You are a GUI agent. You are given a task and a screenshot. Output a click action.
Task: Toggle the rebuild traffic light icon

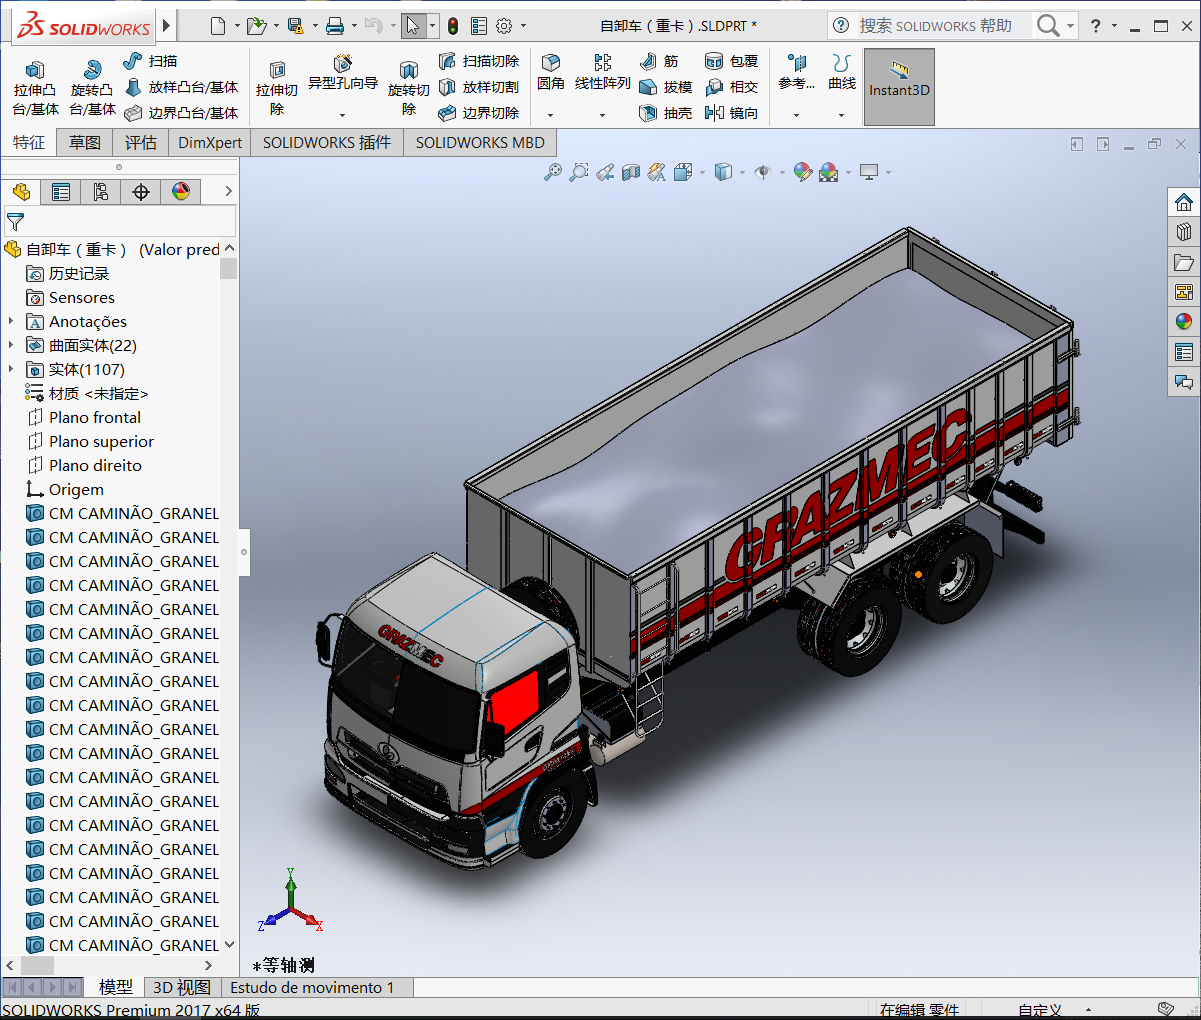(453, 26)
